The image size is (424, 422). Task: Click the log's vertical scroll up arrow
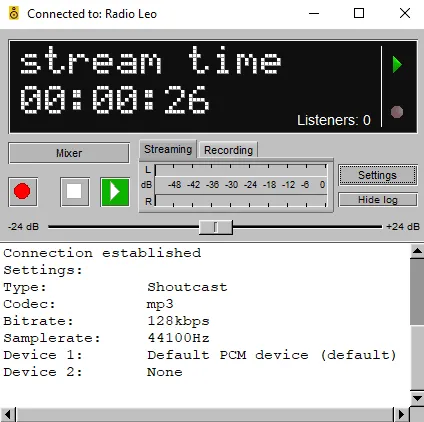(x=417, y=251)
